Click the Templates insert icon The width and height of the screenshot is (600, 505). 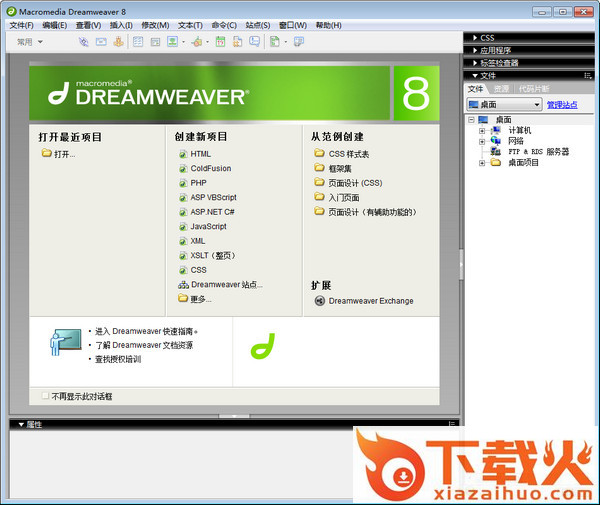275,42
